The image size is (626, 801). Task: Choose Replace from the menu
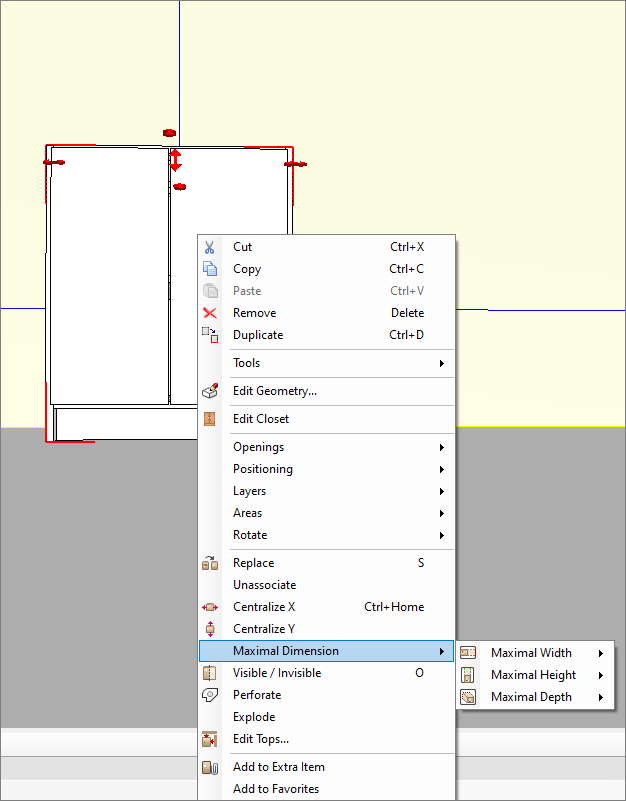click(x=326, y=563)
